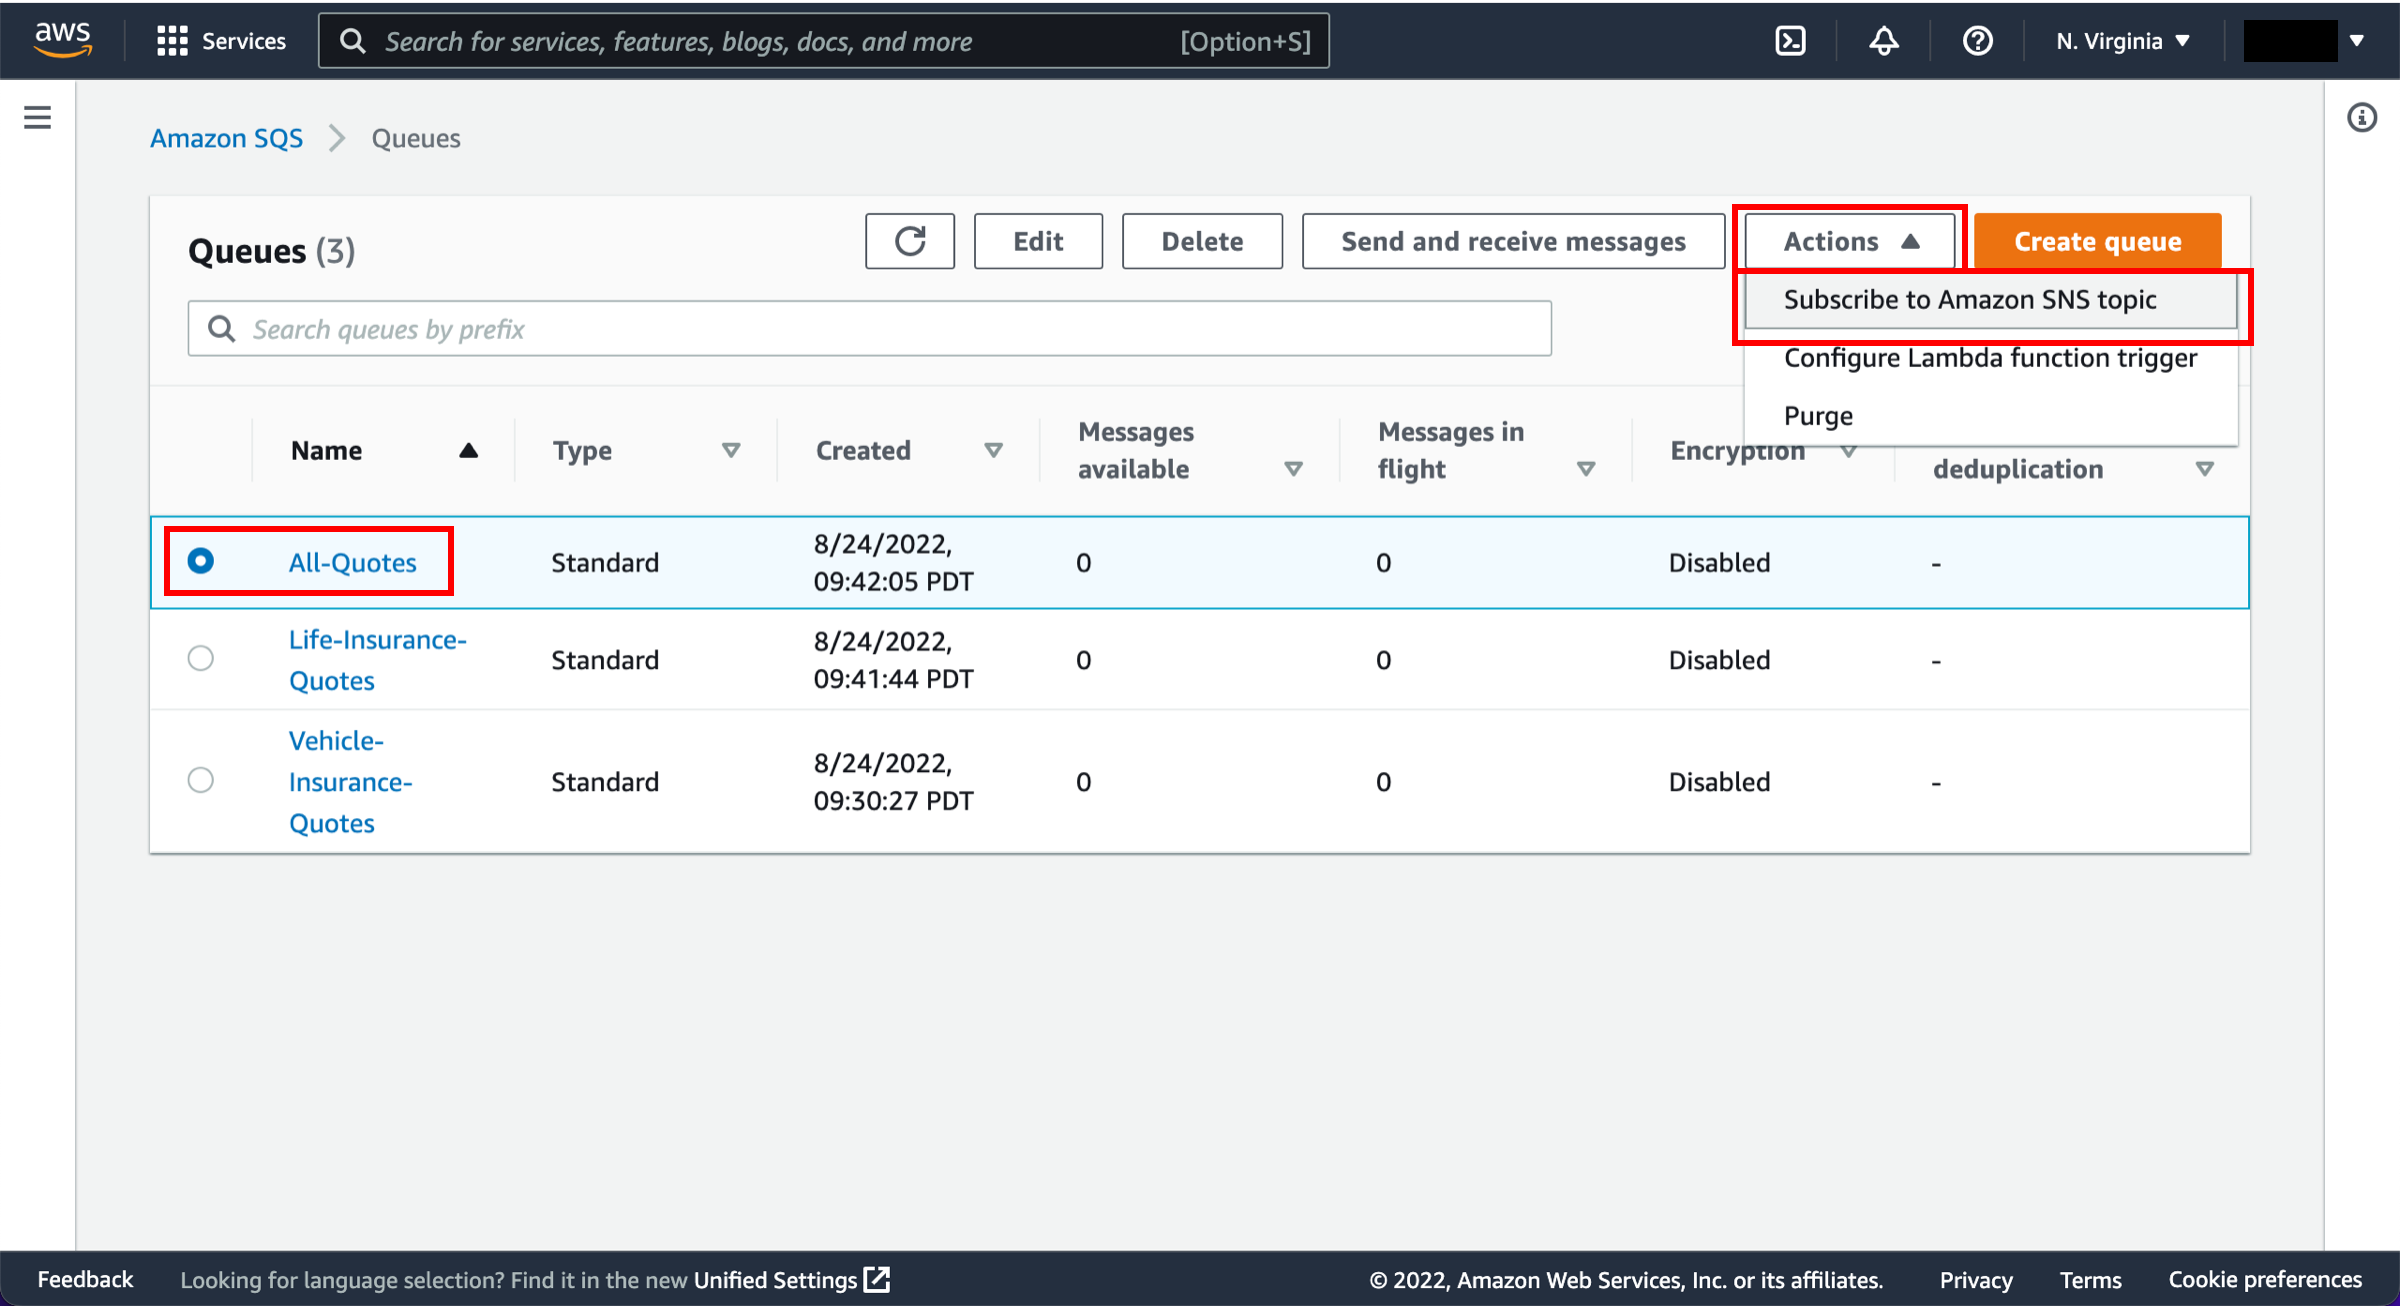2400x1306 pixels.
Task: Click the Create queue button
Action: pos(2096,240)
